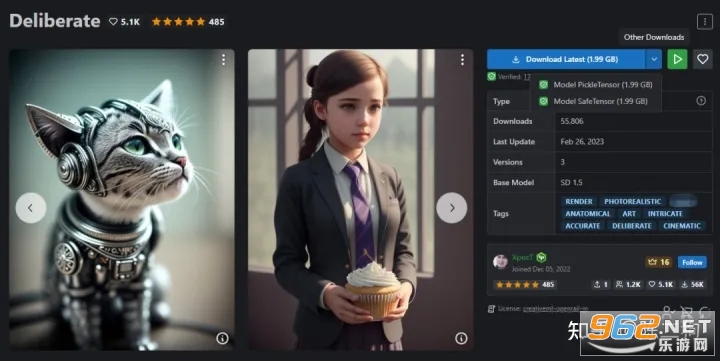
Task: Open XpucT creator profile name
Action: pos(523,257)
